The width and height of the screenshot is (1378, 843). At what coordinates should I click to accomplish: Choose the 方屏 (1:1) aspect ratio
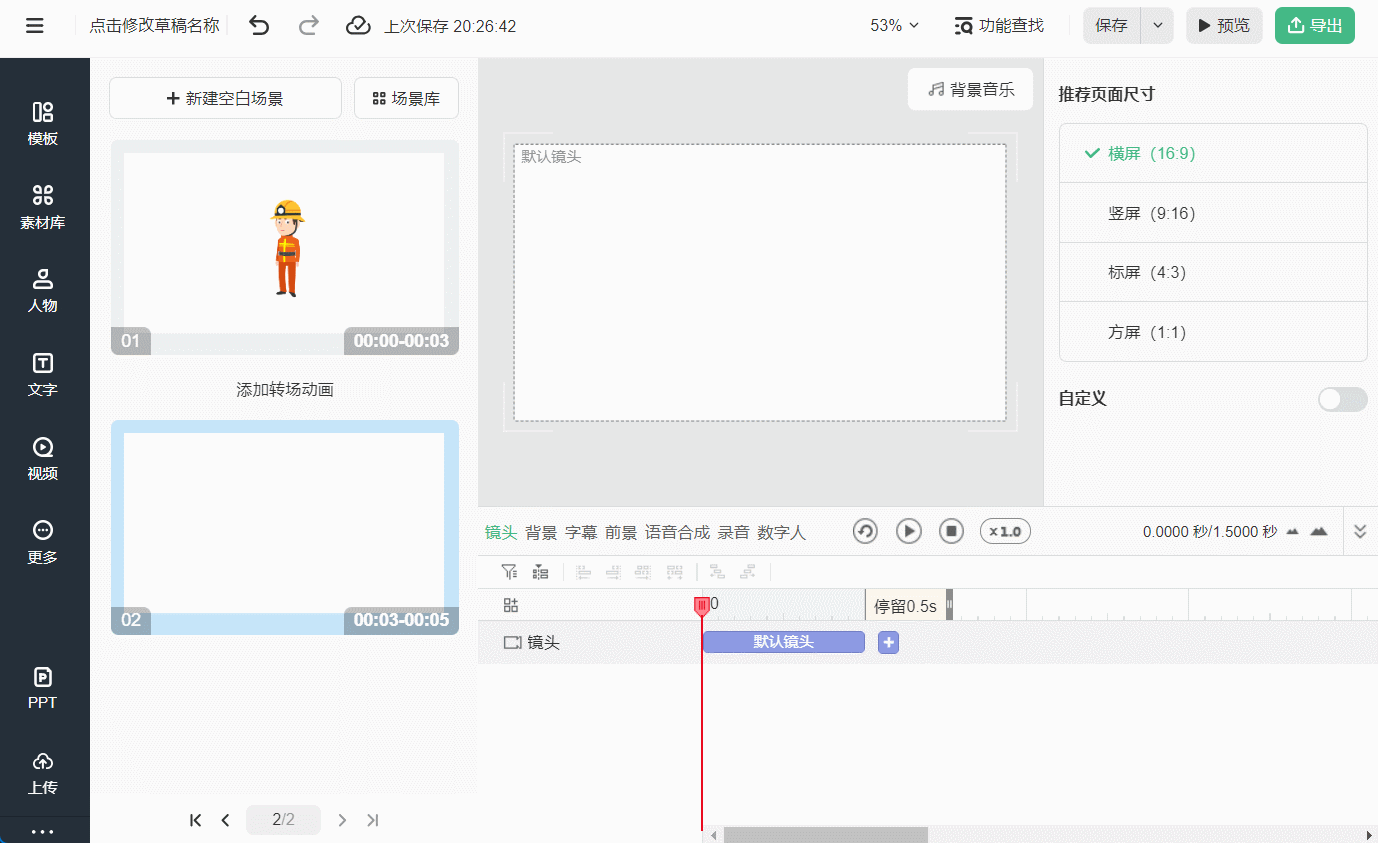click(x=1212, y=331)
